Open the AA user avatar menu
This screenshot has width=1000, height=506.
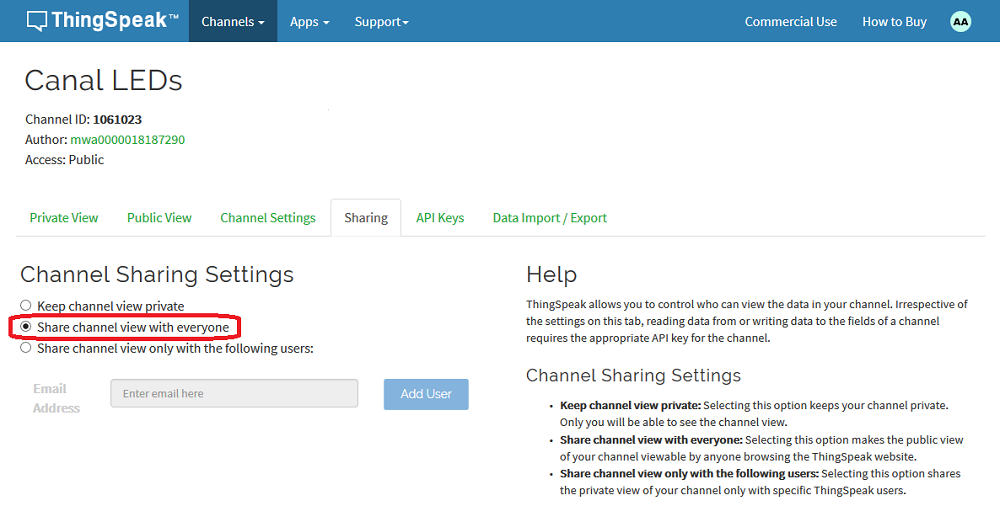(x=960, y=22)
